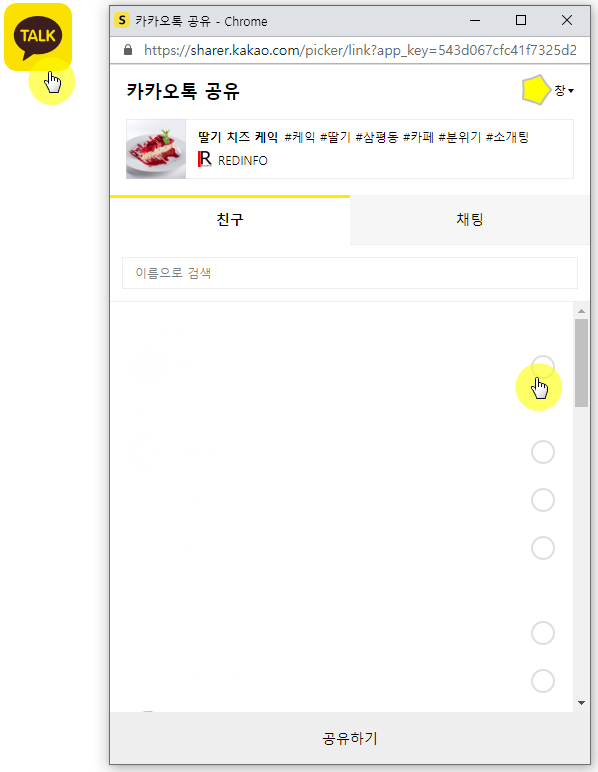This screenshot has height=772, width=598.
Task: Click the scrollbar up arrow
Action: (x=581, y=311)
